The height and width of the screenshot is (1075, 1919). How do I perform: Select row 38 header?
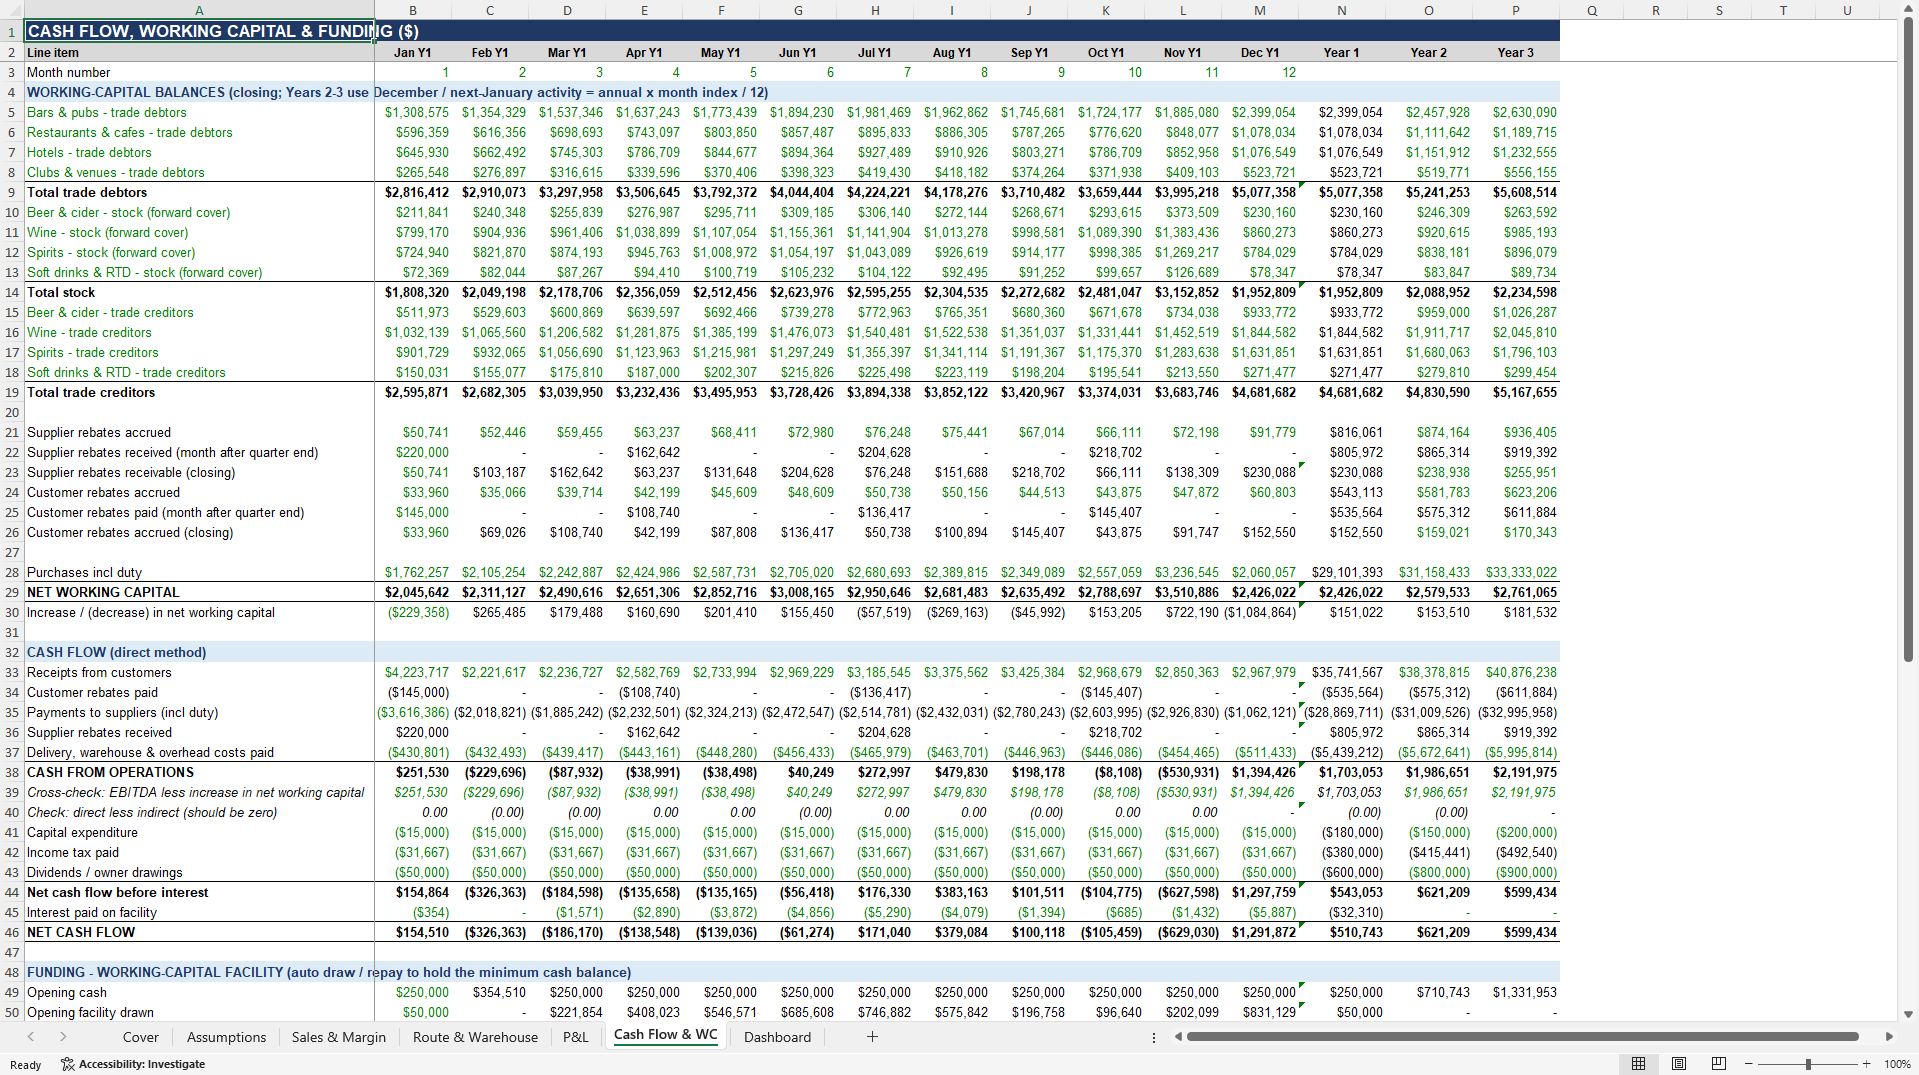tap(12, 772)
